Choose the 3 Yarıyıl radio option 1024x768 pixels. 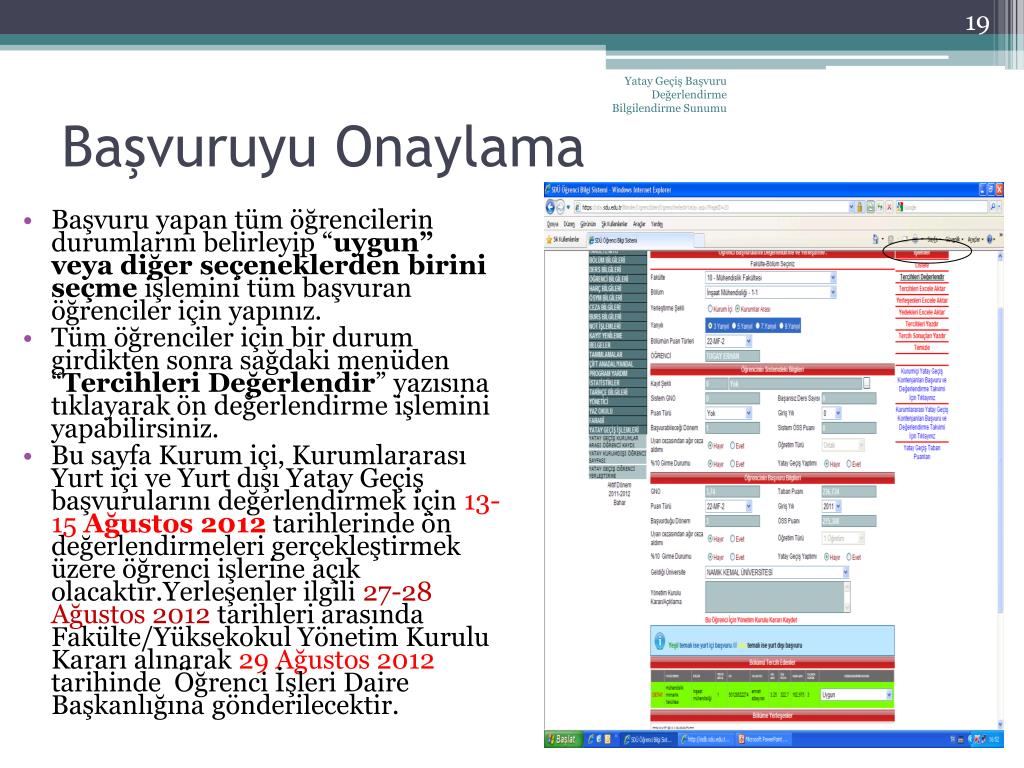711,325
